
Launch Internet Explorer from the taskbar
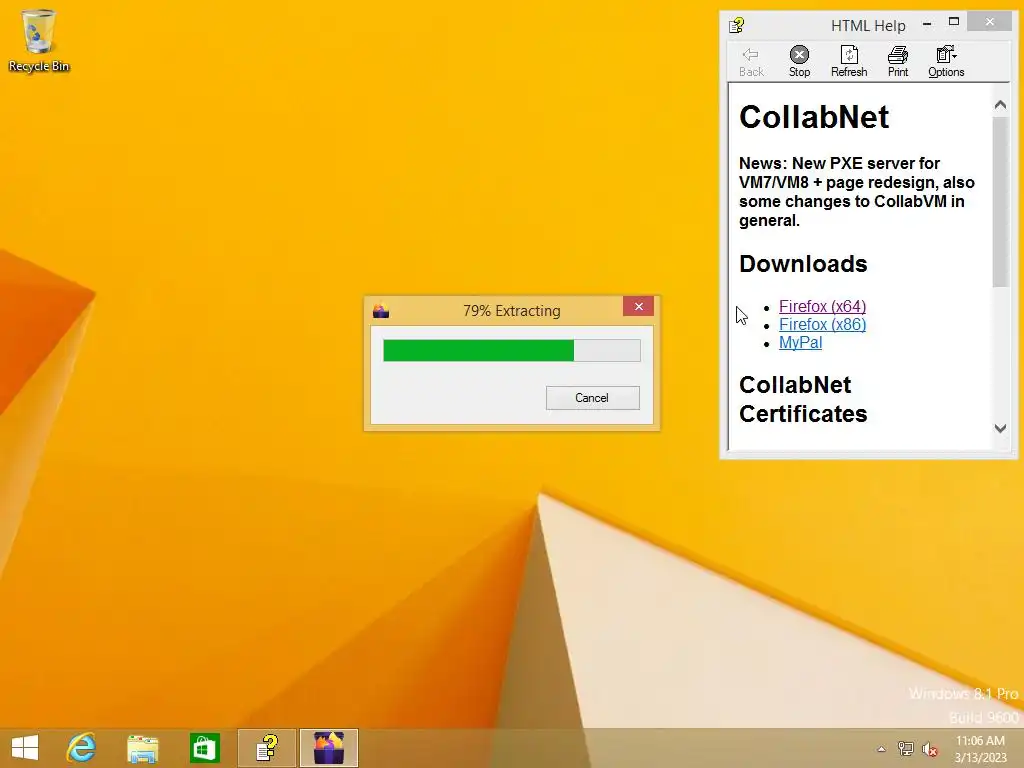(x=81, y=748)
